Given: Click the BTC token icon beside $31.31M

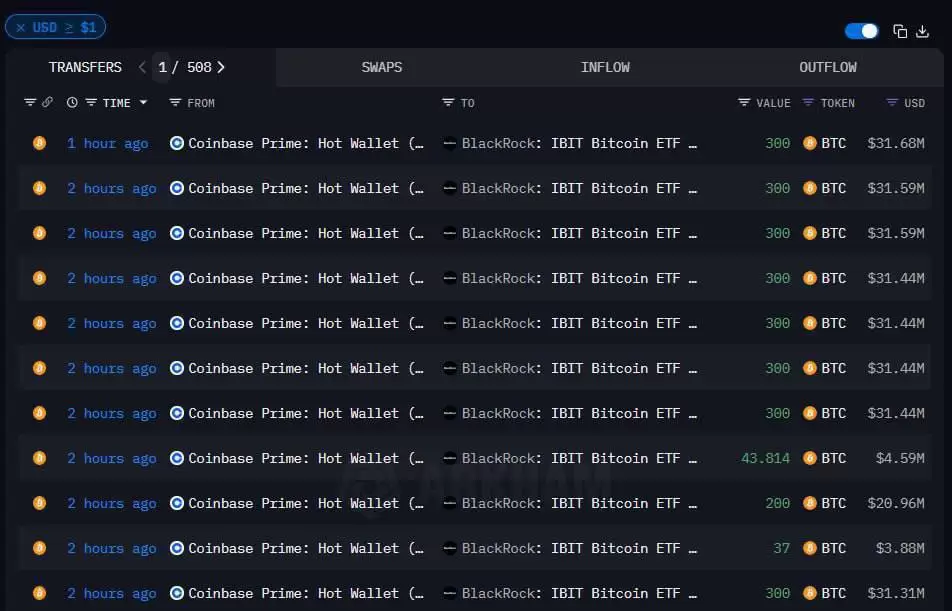Looking at the screenshot, I should click(x=809, y=593).
